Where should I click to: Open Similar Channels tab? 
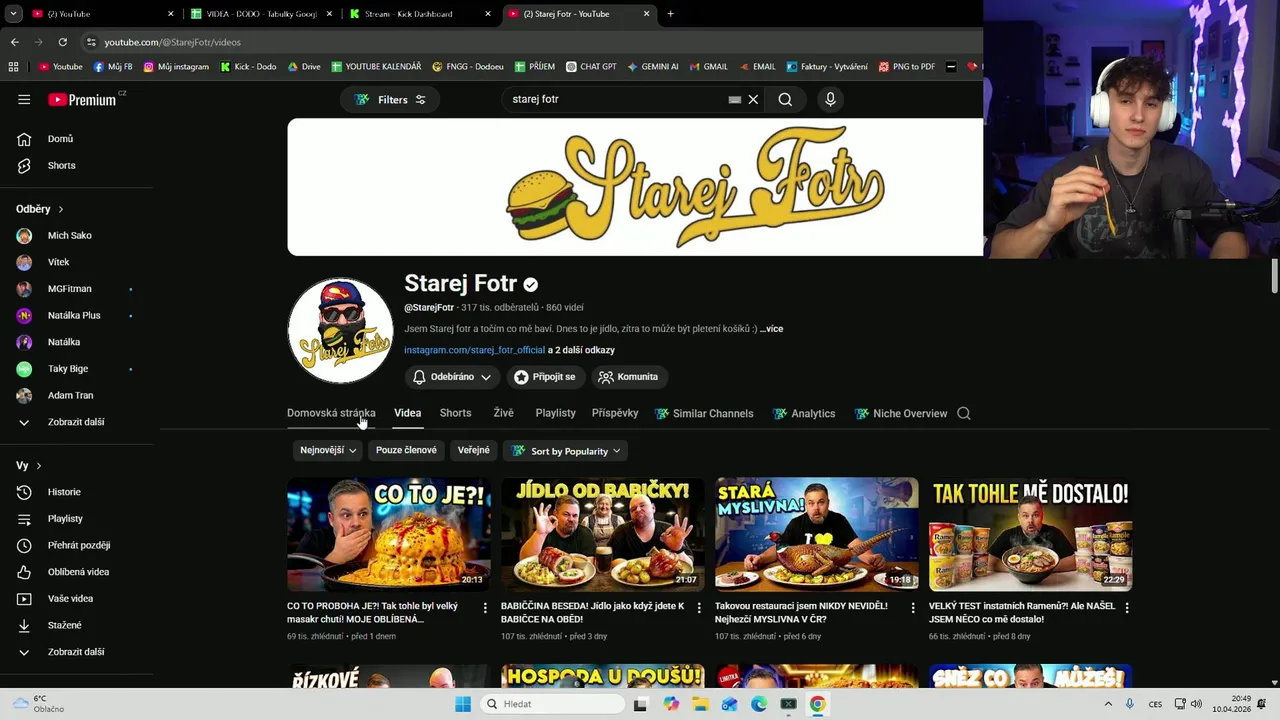tap(704, 413)
